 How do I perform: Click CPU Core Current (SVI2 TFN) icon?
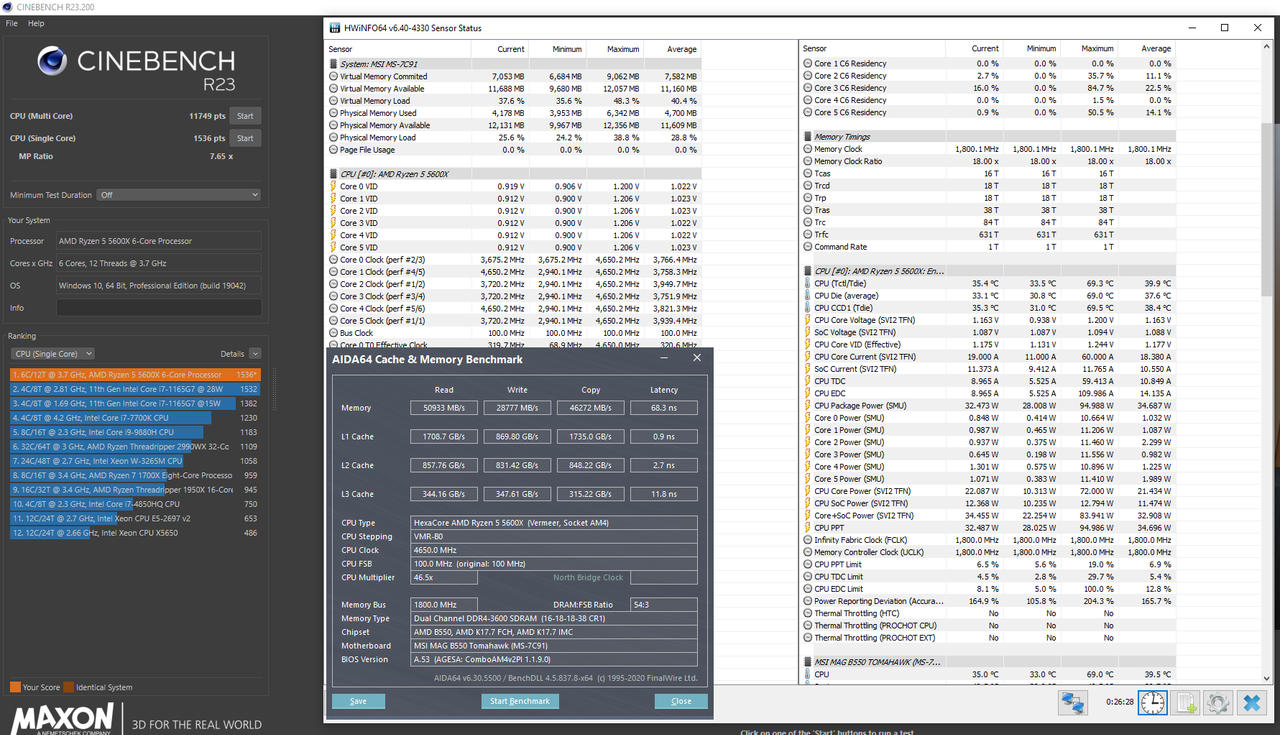807,356
